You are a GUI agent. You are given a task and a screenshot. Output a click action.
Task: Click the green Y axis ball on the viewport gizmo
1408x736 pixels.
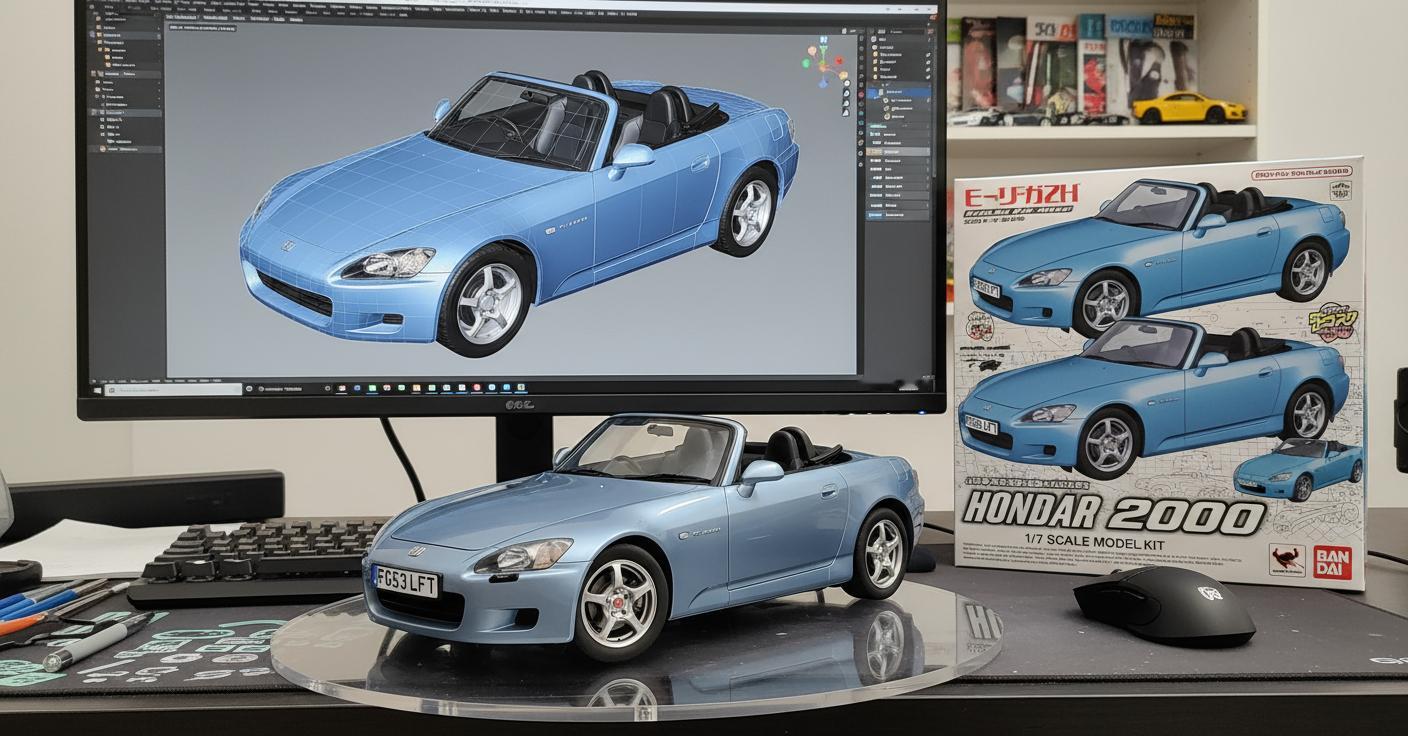click(806, 63)
